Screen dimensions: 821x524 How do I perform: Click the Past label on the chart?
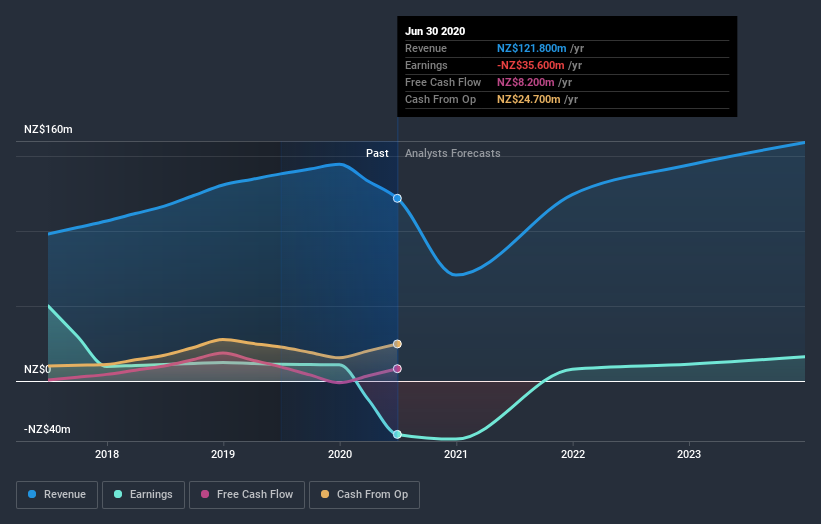pos(377,153)
